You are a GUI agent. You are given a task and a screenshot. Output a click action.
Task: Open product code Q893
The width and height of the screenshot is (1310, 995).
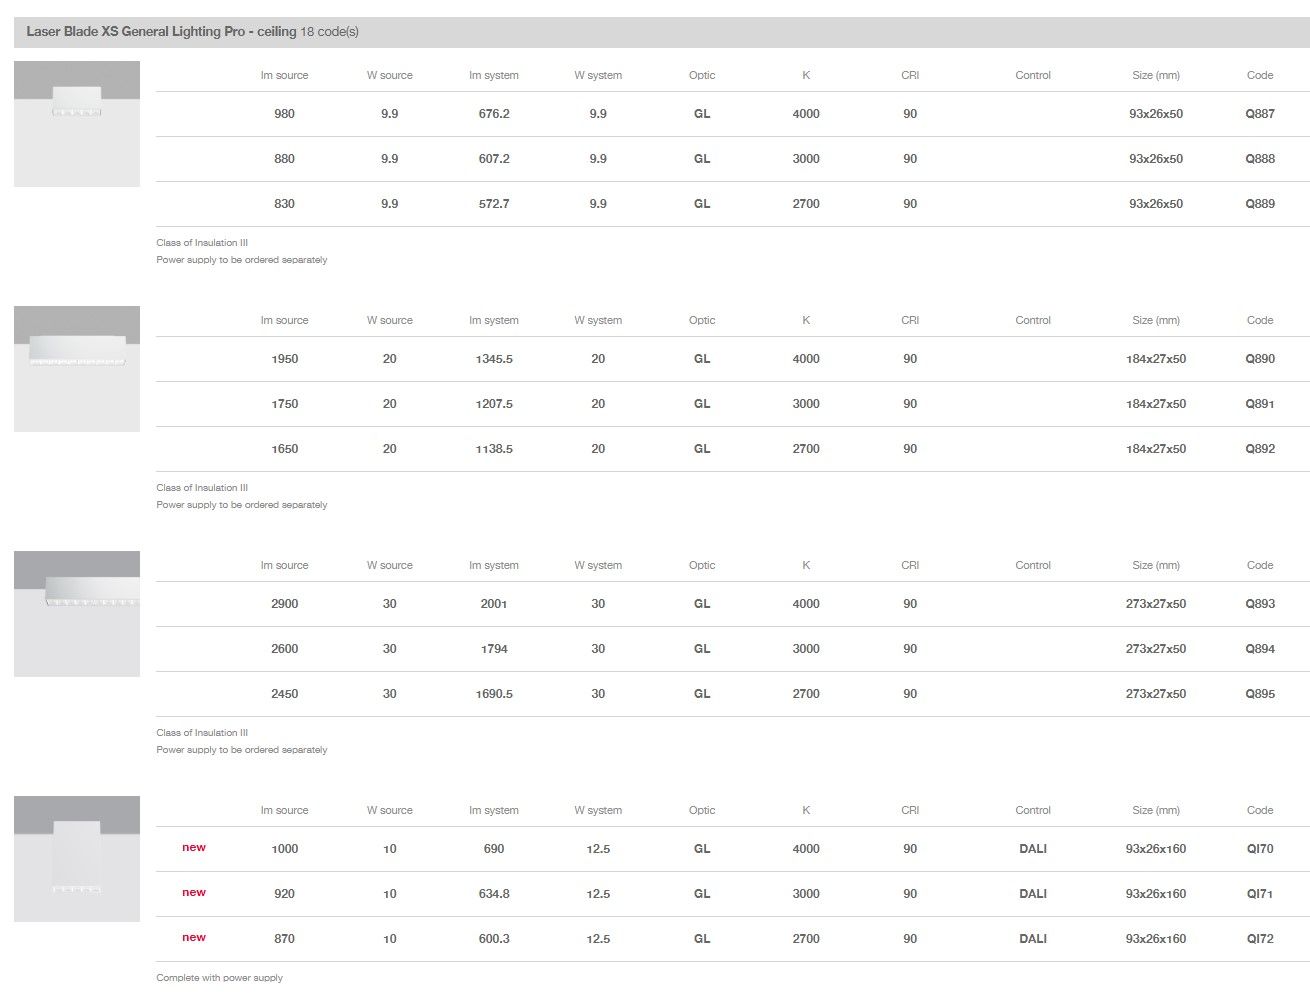coord(1259,604)
